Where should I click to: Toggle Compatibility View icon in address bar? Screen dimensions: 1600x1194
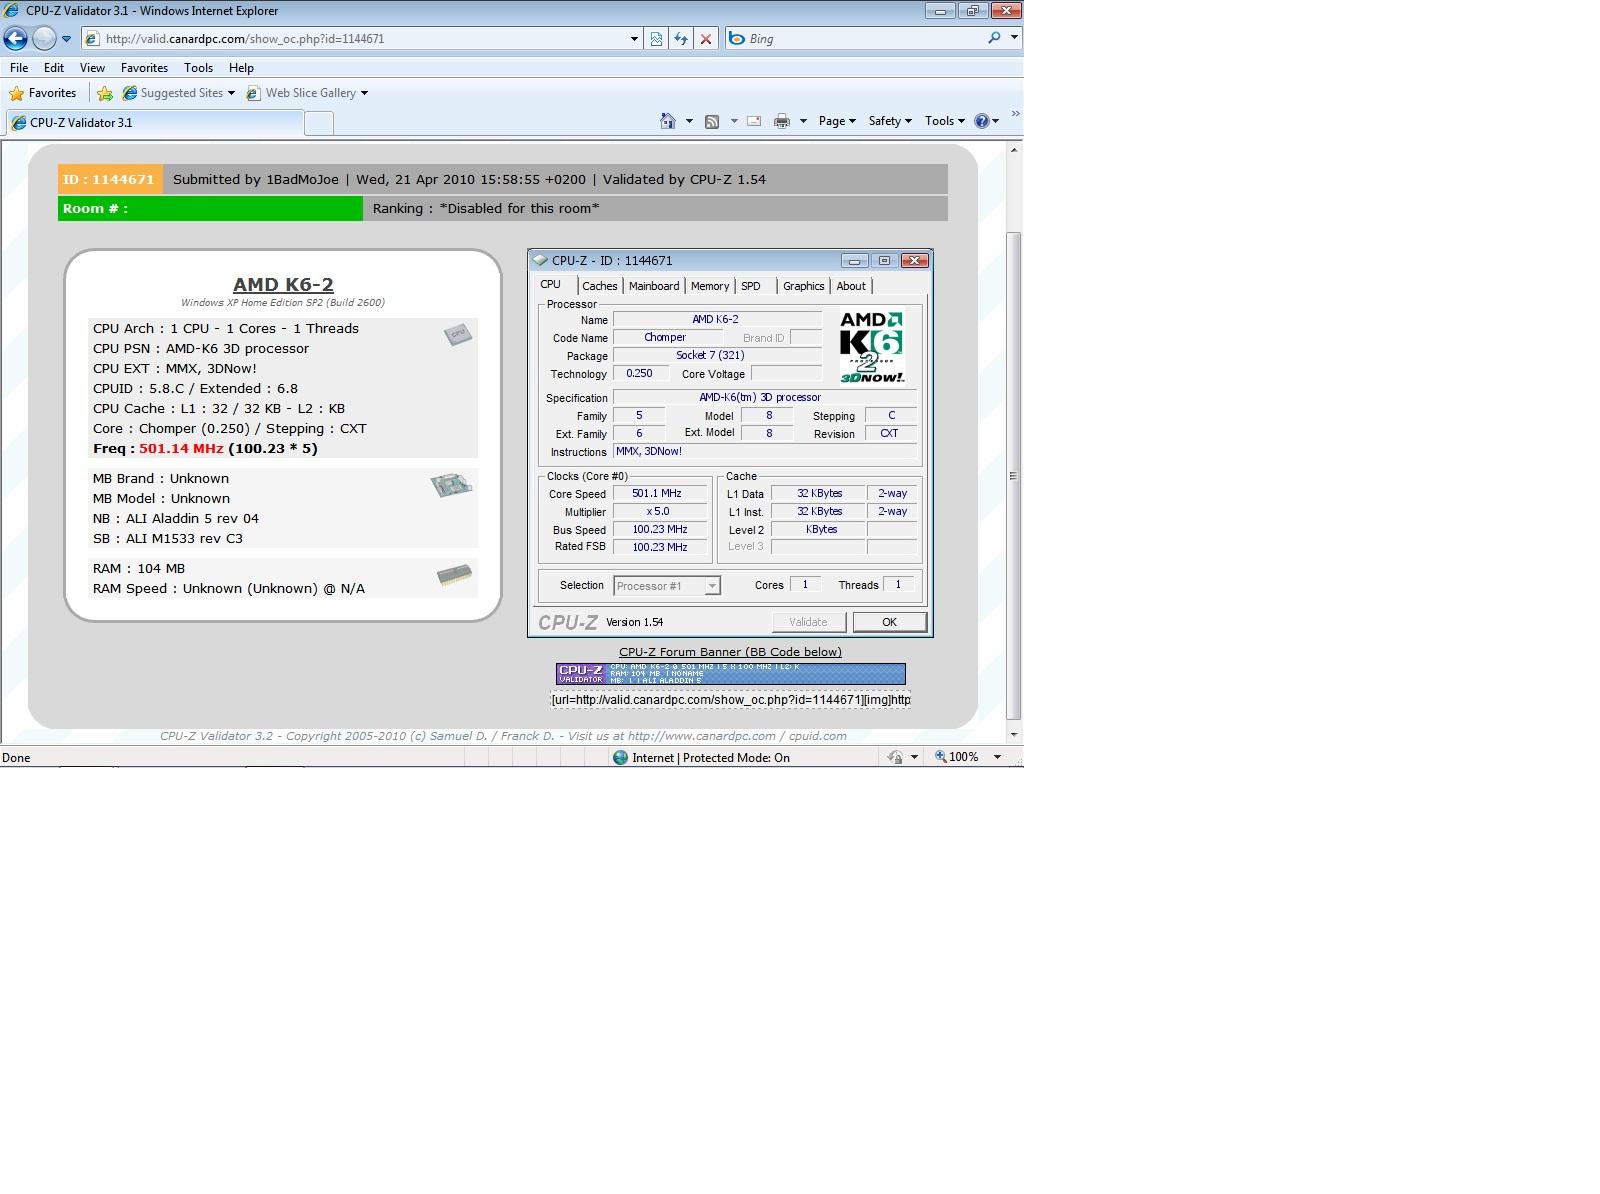(x=656, y=39)
